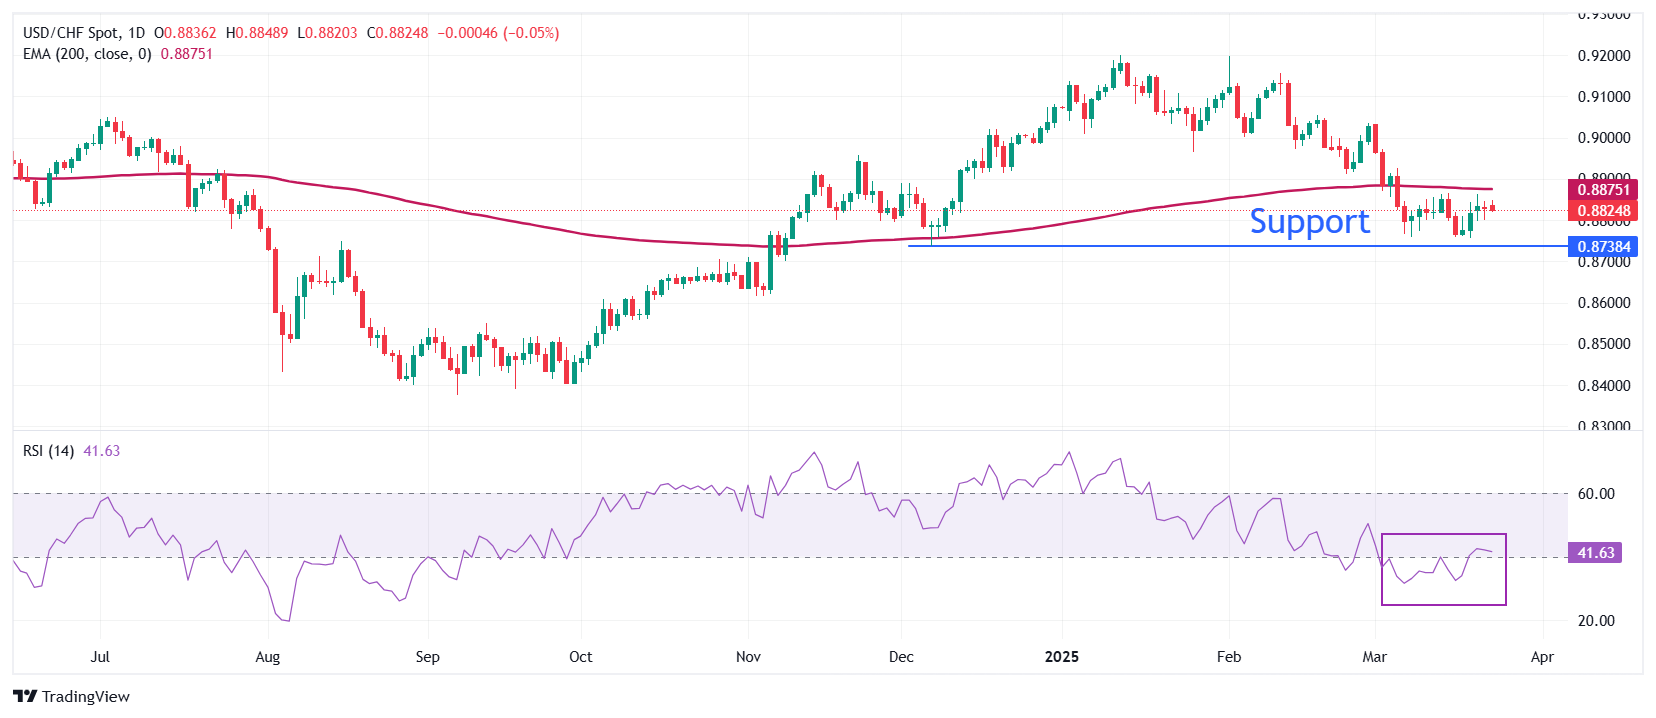1656x718 pixels.
Task: Select the RSI (14) indicator legend
Action: pyautogui.click(x=49, y=451)
